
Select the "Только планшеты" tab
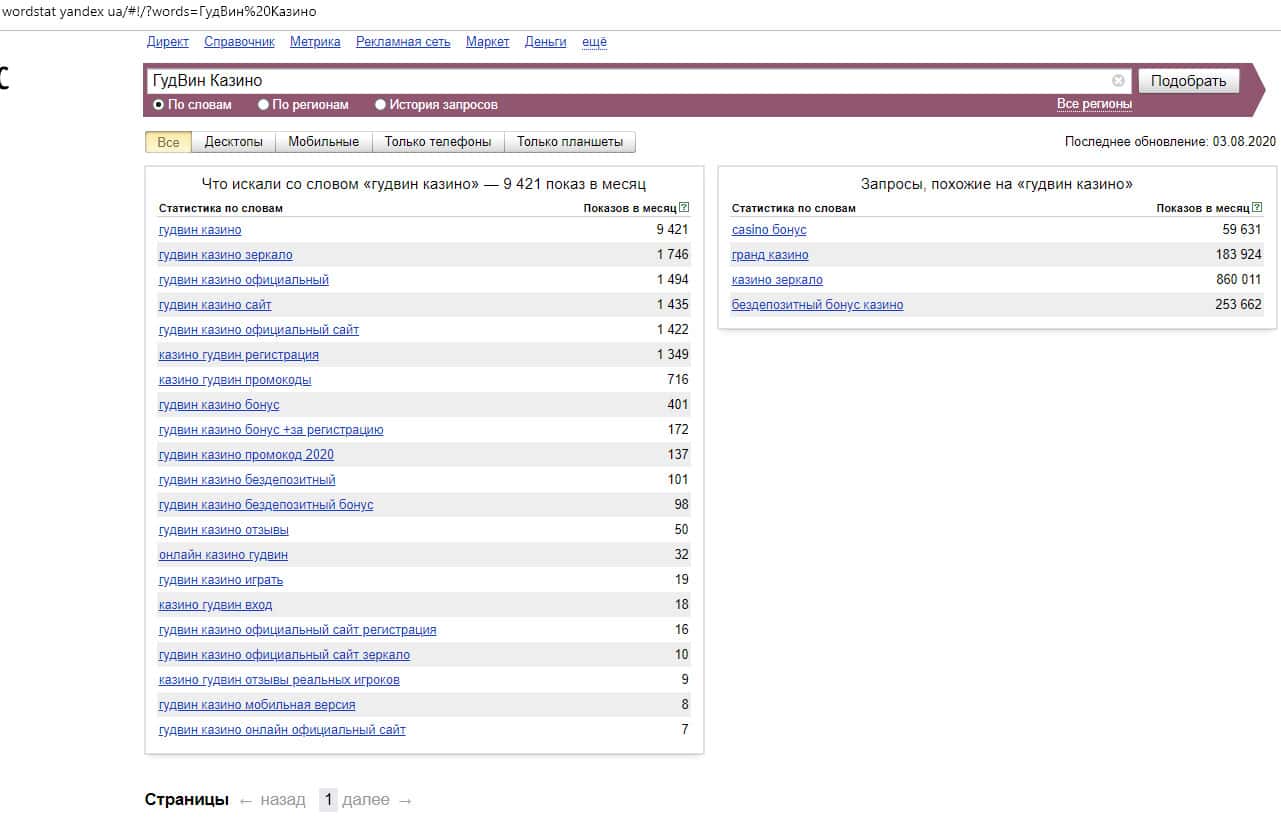569,142
